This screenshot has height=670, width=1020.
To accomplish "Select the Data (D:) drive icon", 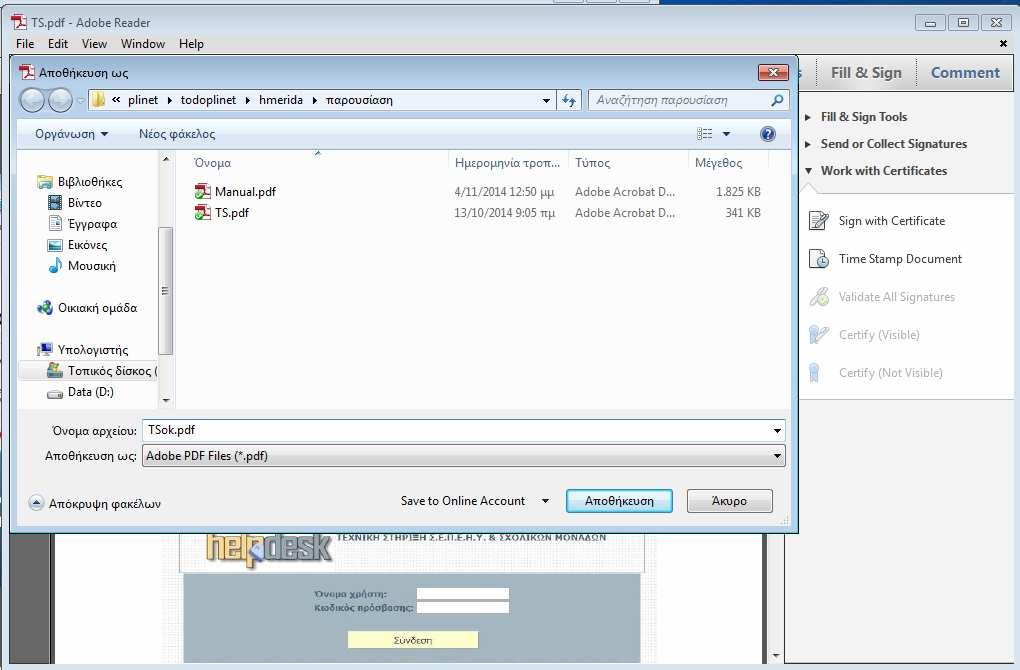I will tap(55, 392).
